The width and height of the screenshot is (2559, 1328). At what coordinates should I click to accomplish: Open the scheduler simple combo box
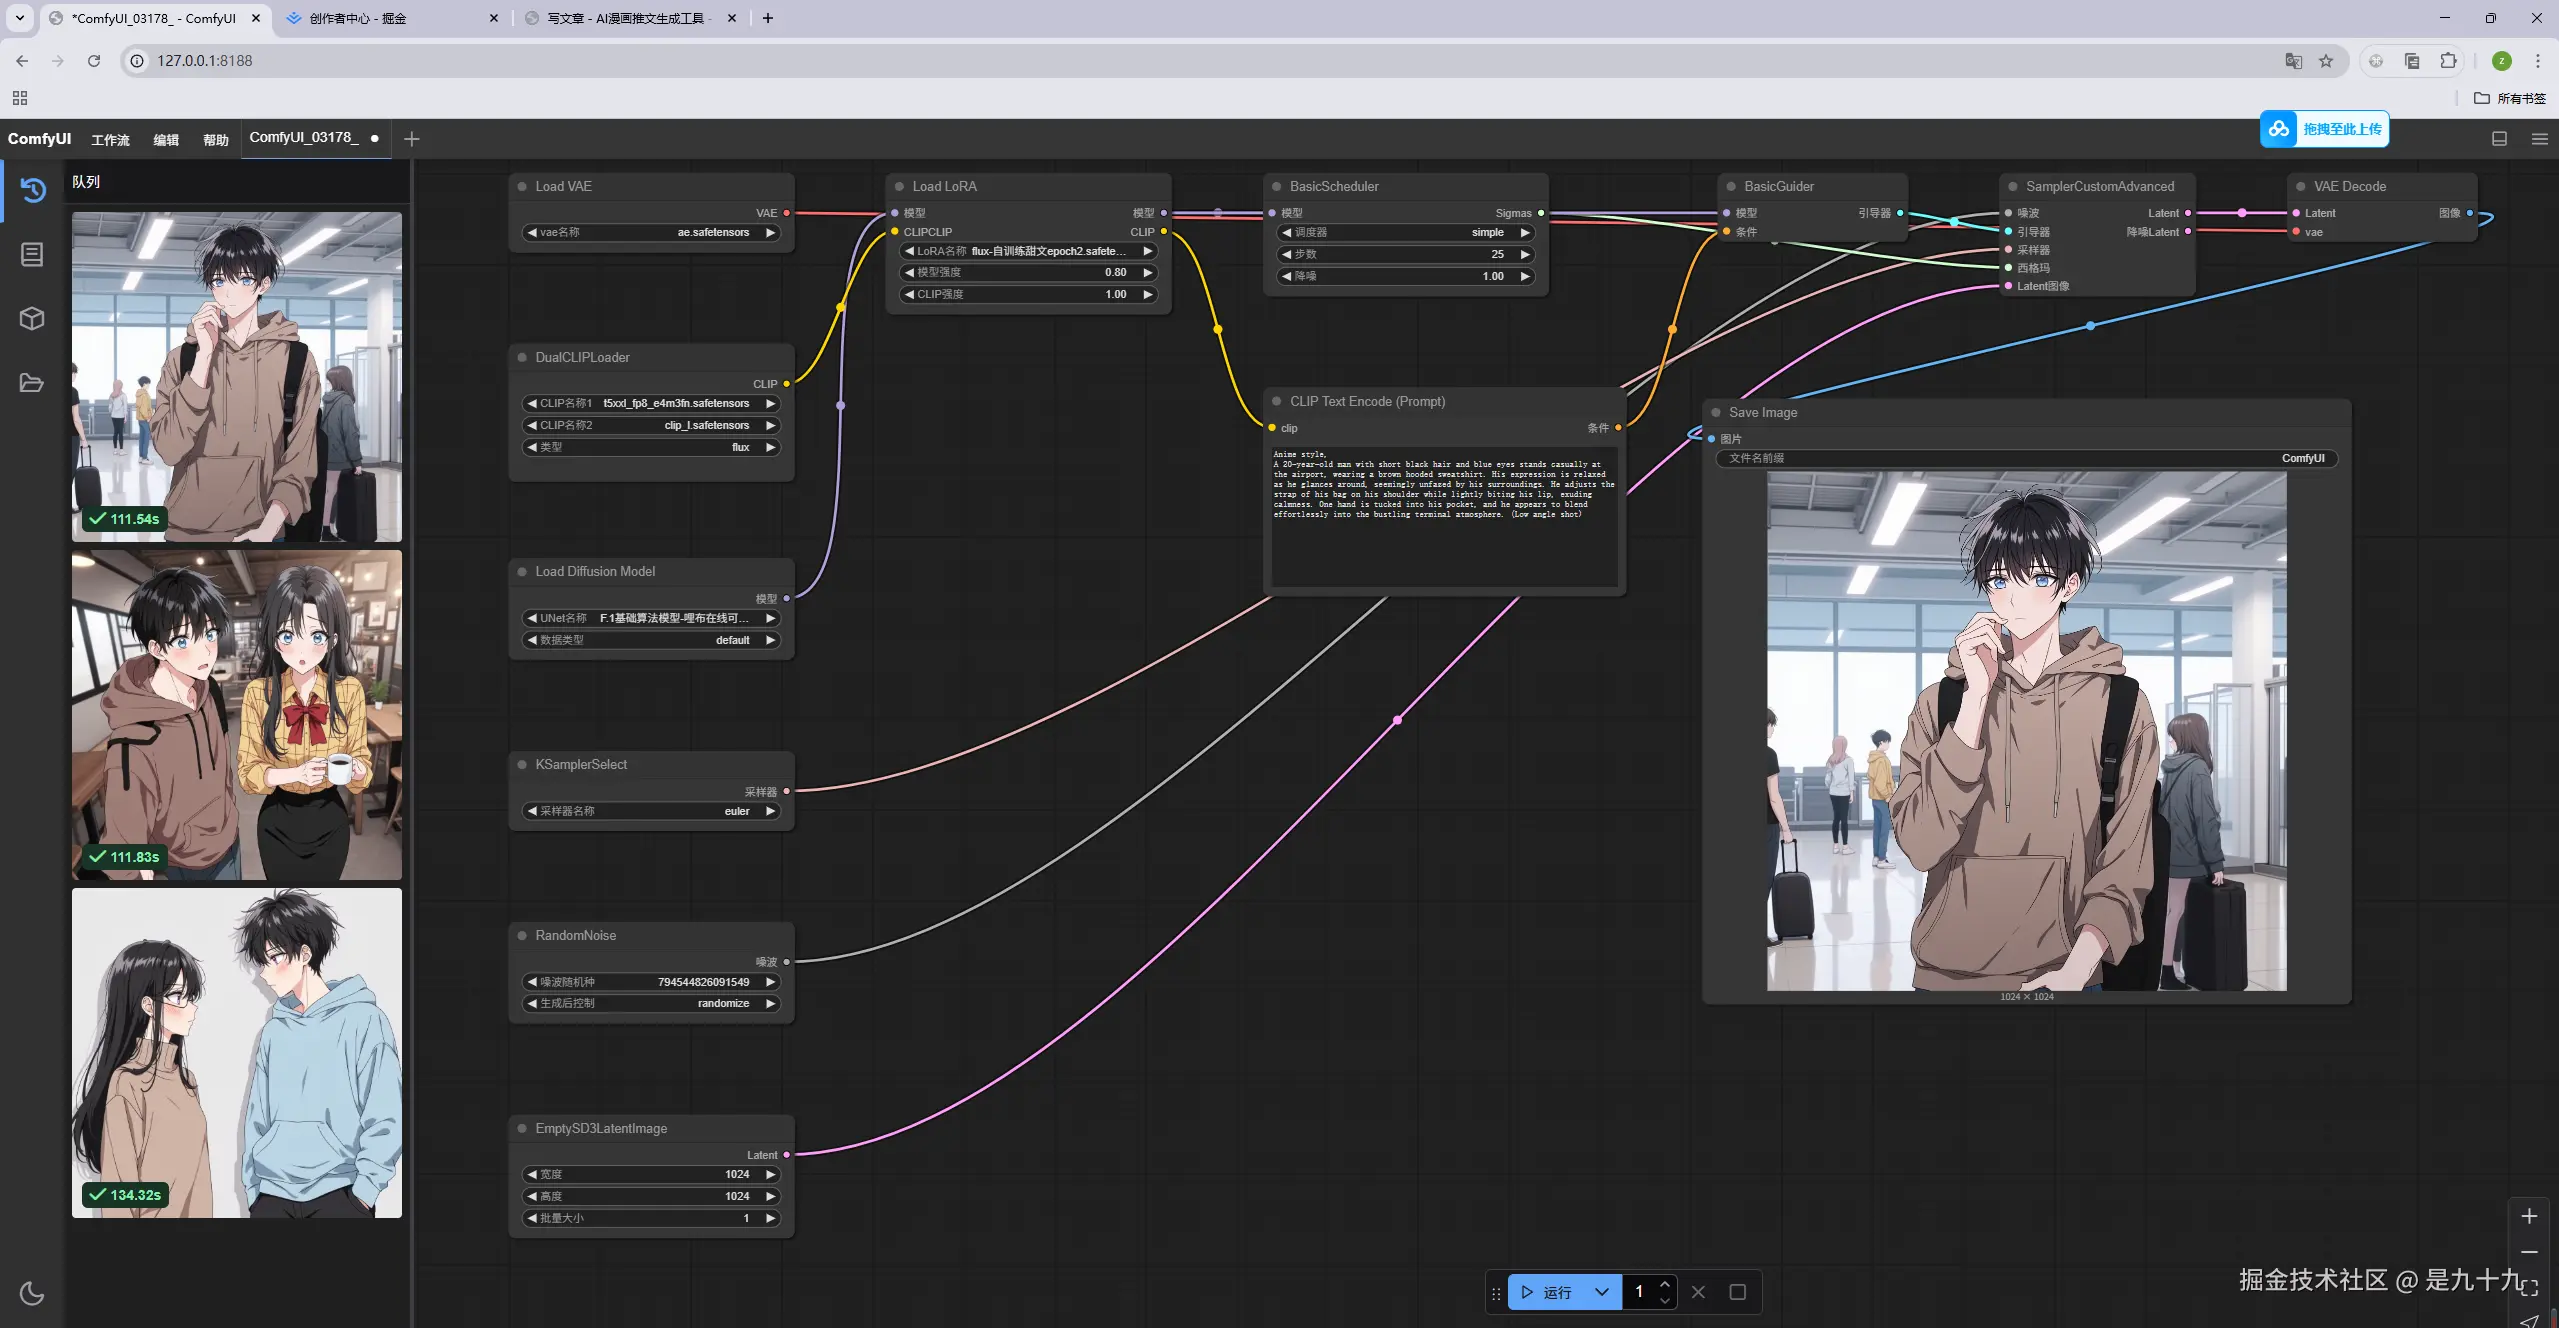(1406, 232)
